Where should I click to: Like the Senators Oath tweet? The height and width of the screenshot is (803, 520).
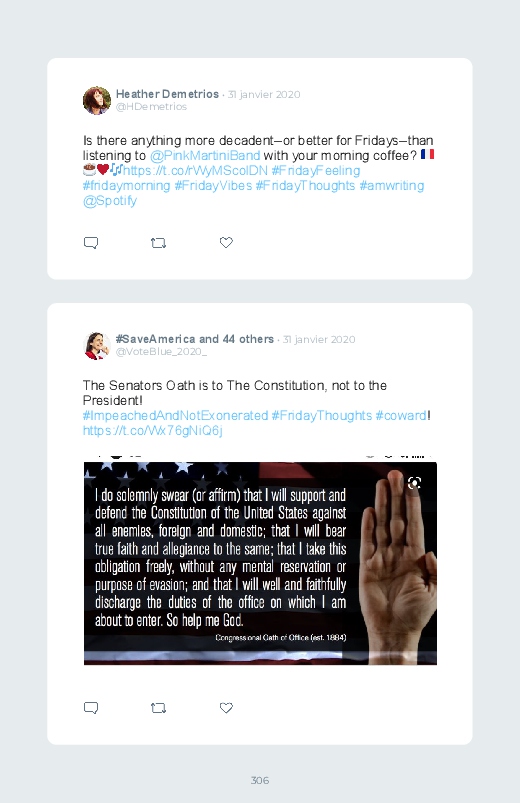[226, 708]
